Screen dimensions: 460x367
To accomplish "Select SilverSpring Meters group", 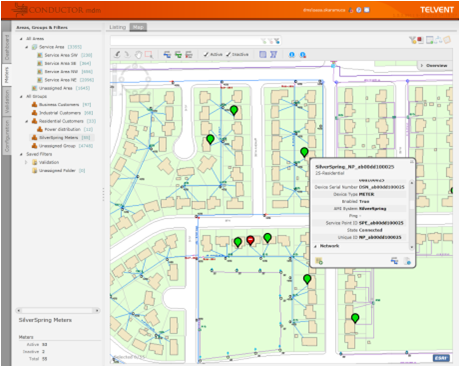I will (58, 138).
